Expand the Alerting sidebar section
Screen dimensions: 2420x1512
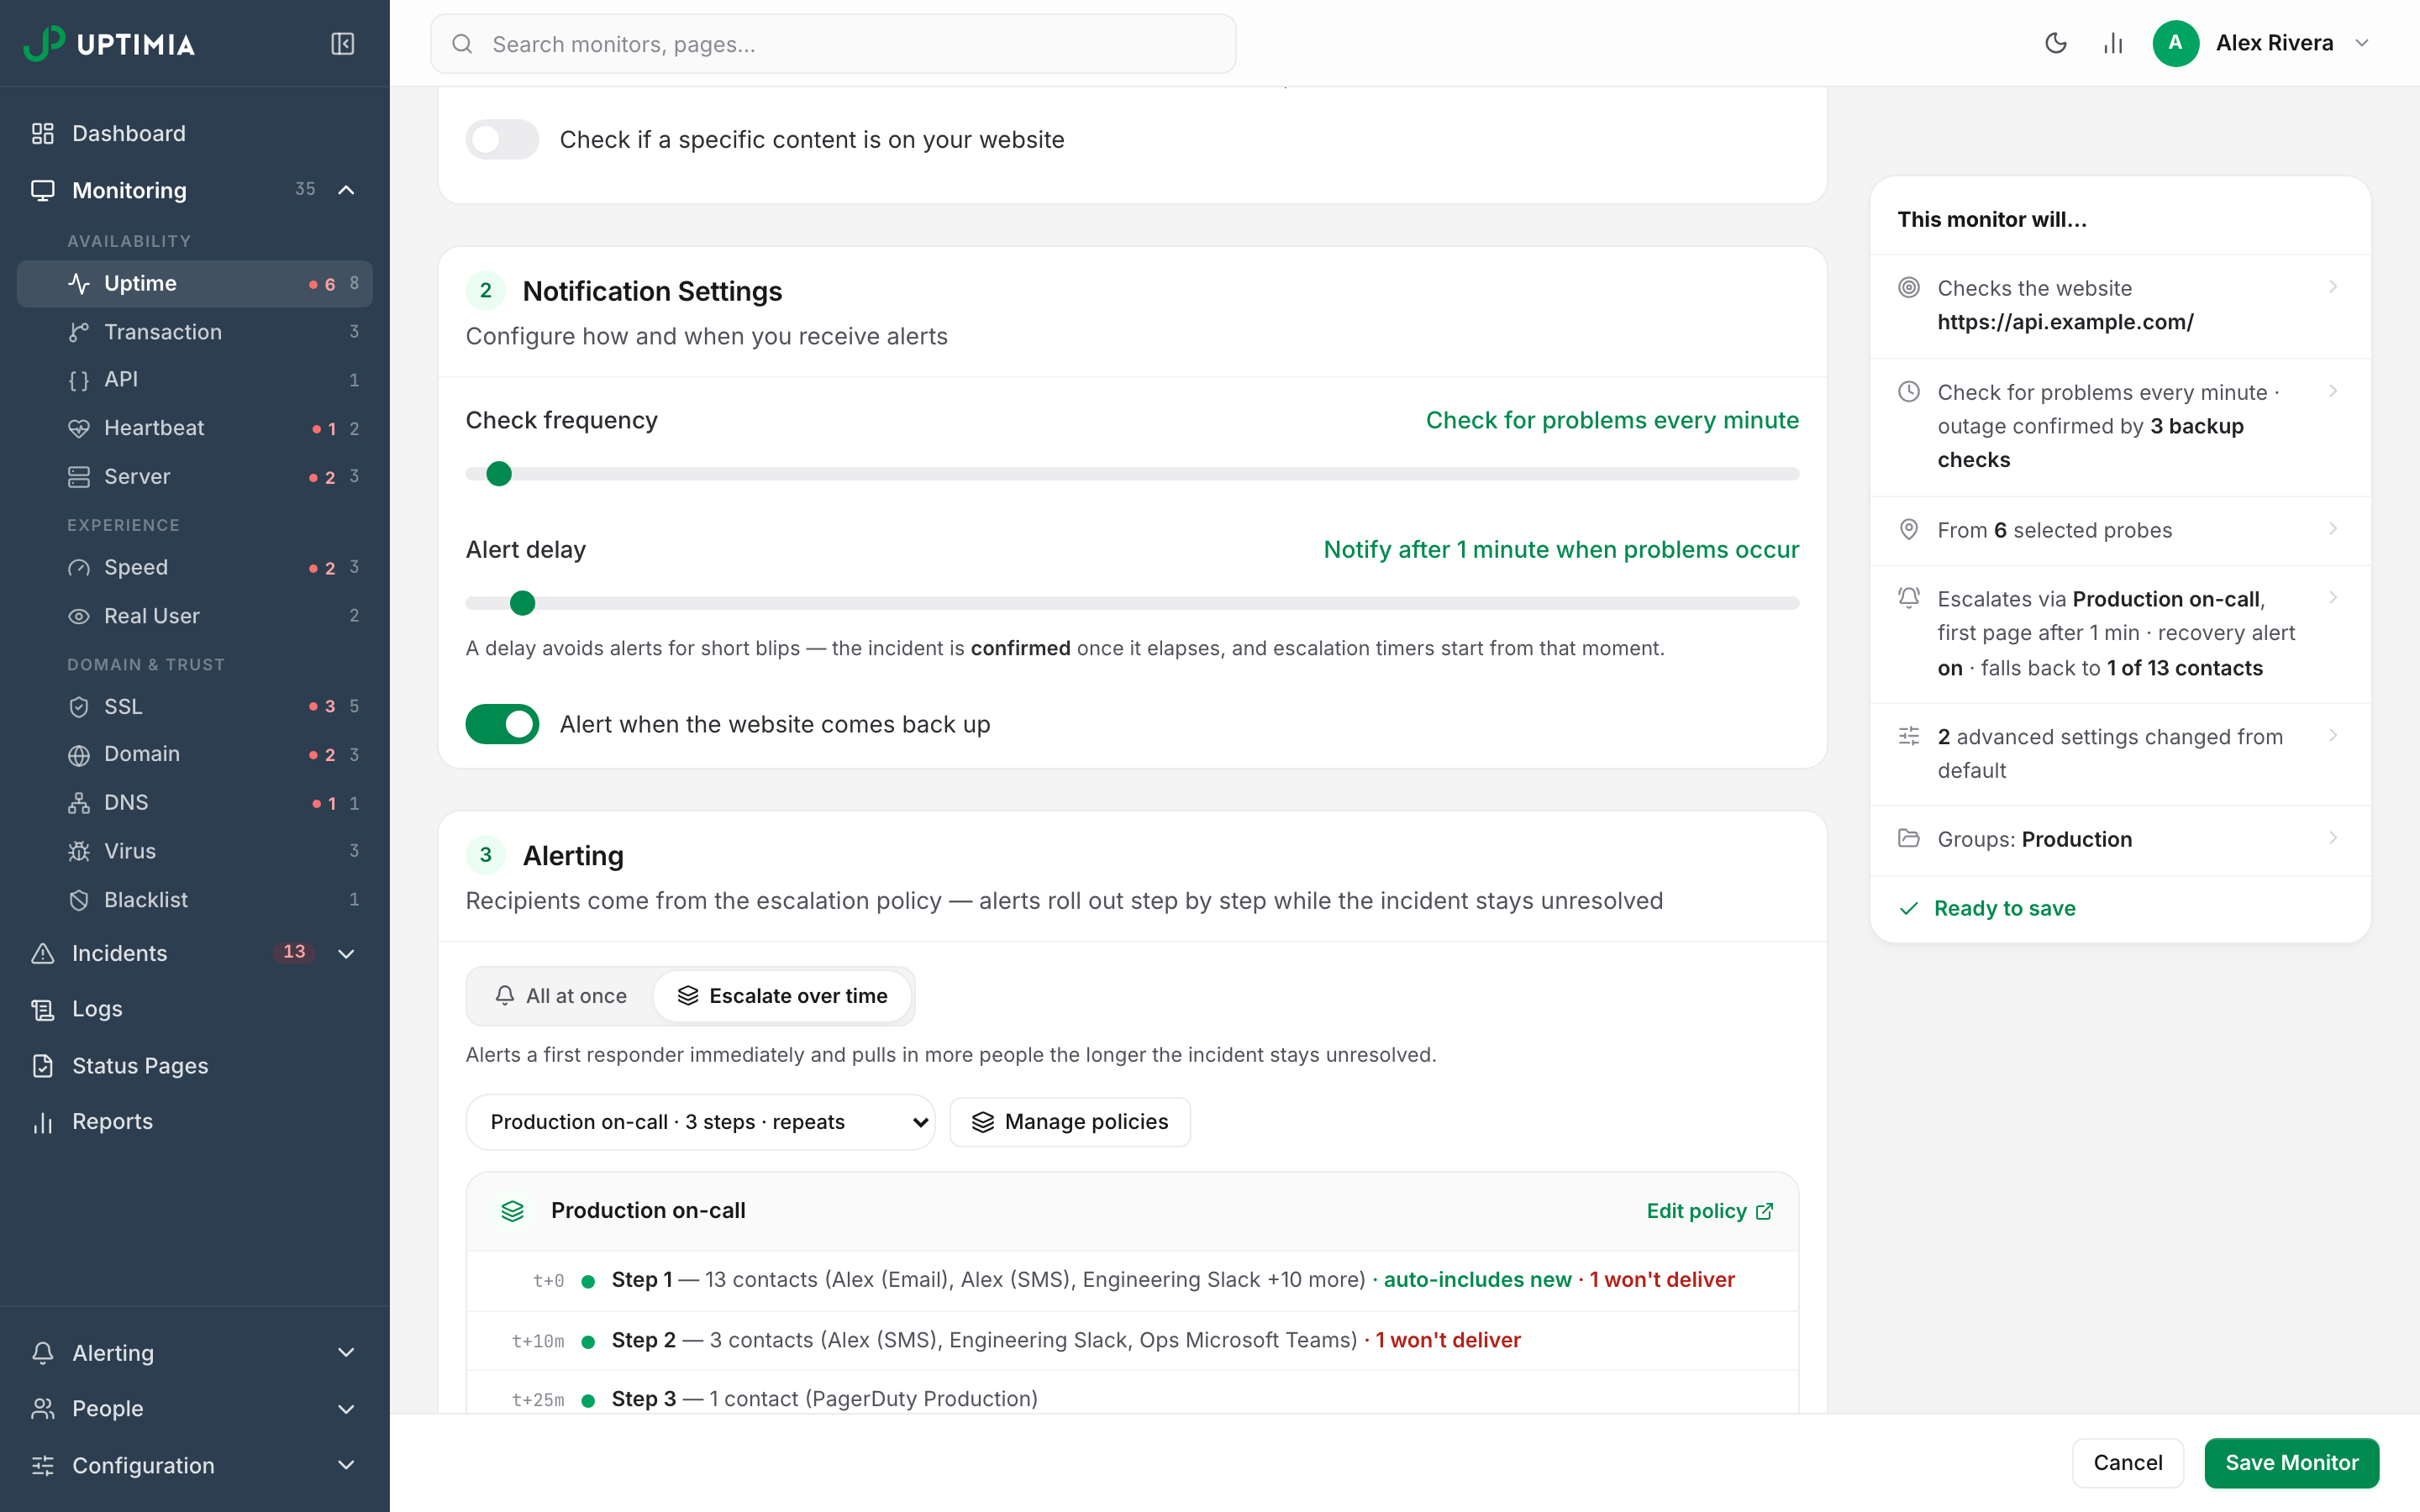pos(346,1353)
